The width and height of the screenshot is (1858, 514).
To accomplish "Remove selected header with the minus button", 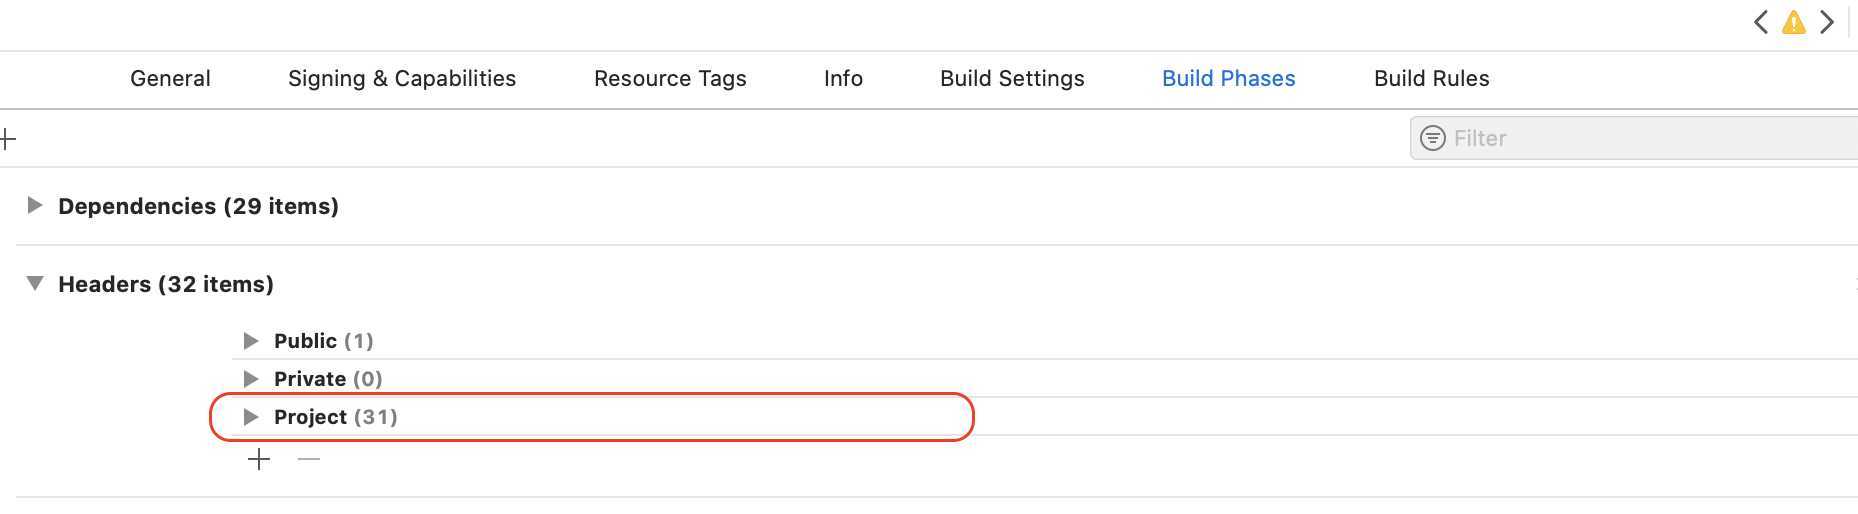I will (309, 459).
